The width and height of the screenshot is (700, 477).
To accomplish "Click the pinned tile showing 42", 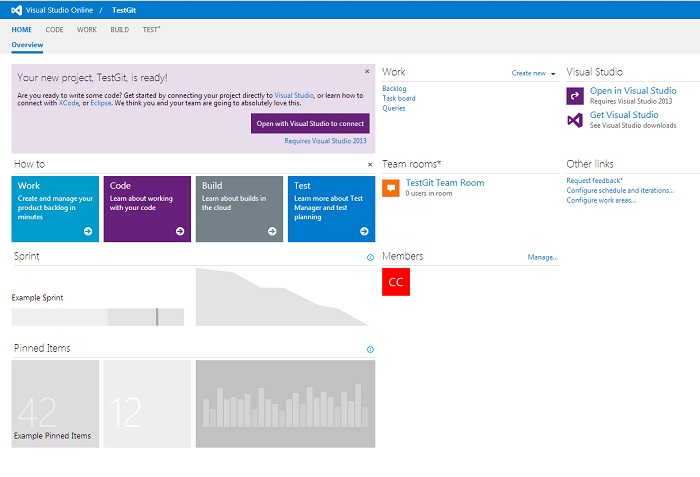I will click(x=55, y=404).
